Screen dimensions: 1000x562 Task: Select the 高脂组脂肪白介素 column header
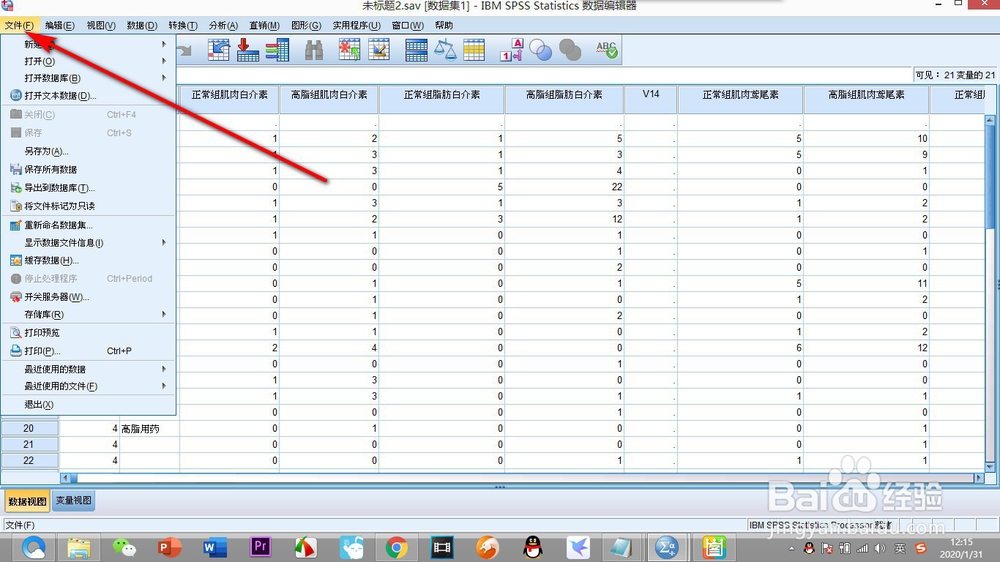click(x=564, y=100)
